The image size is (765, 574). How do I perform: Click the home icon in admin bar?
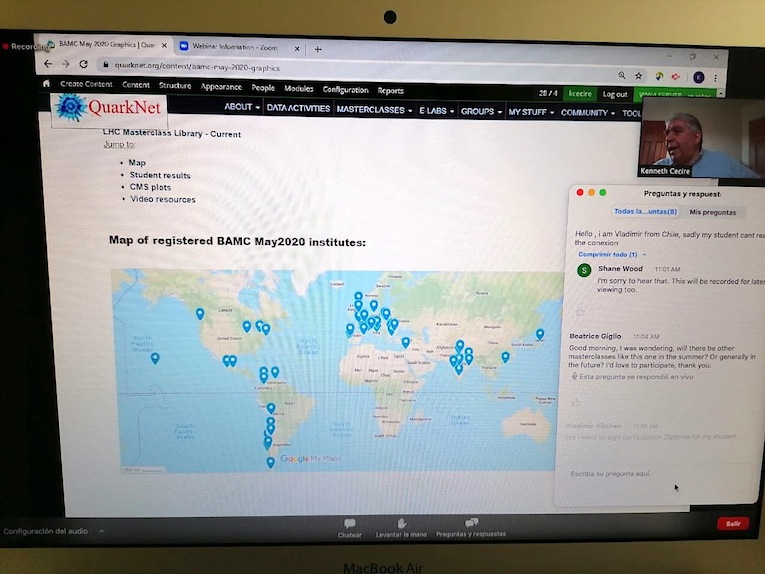tap(46, 84)
